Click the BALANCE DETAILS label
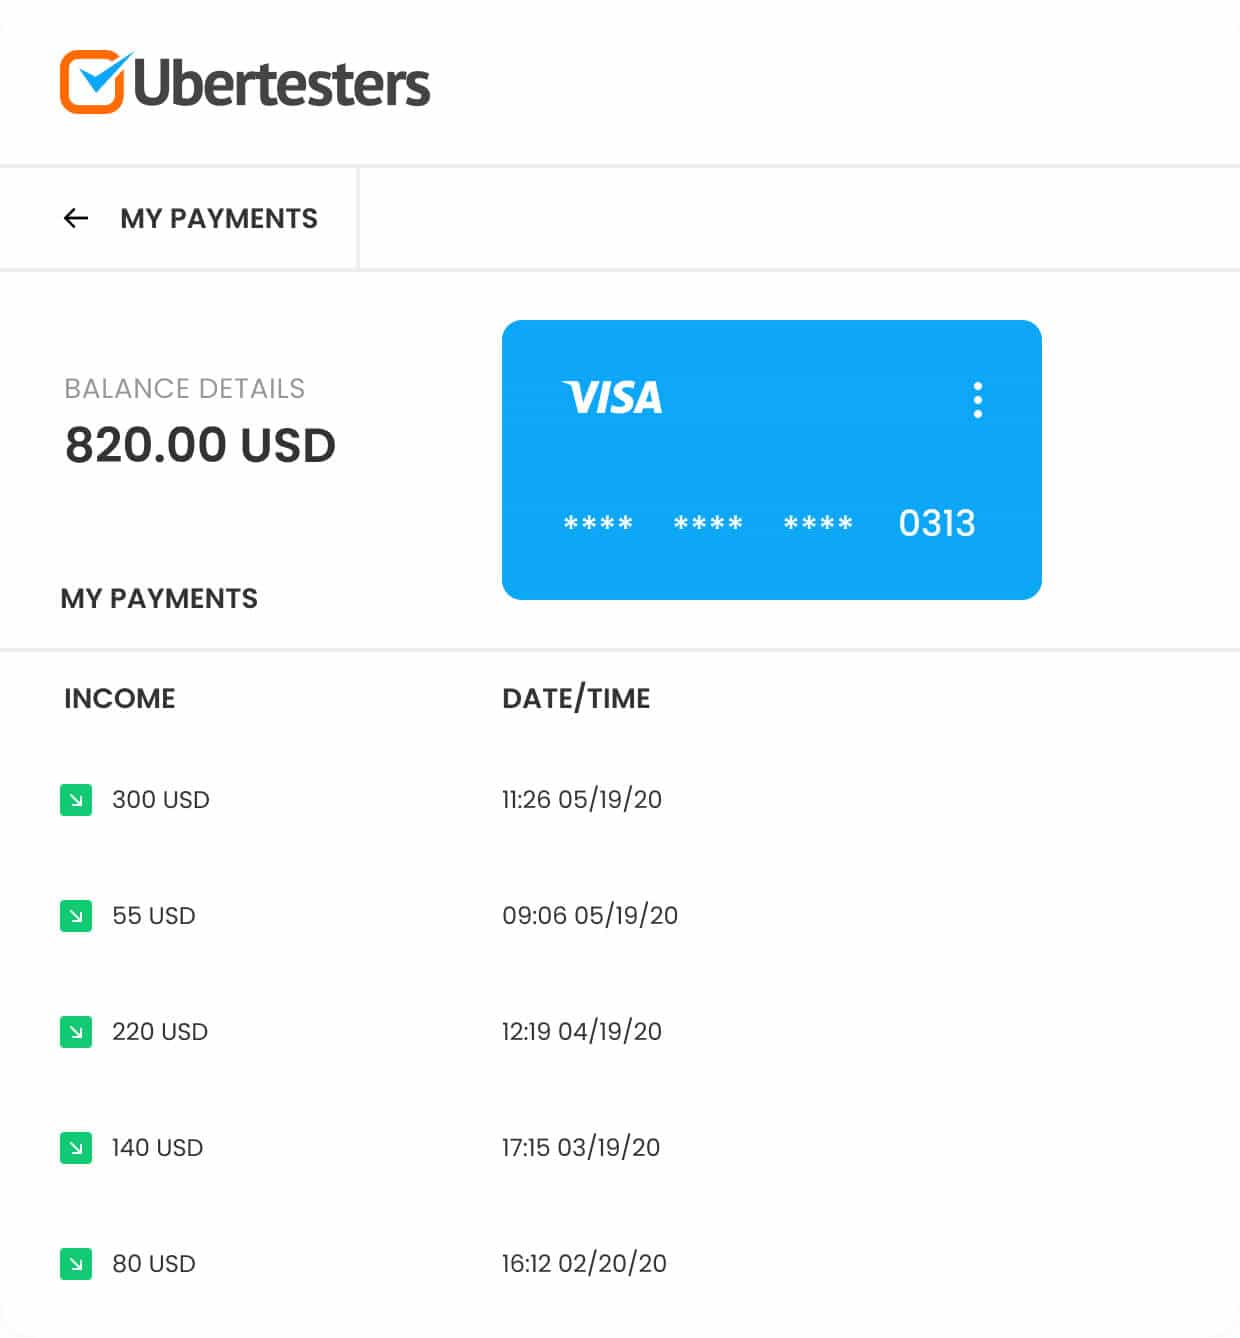Screen dimensions: 1240x1338 (x=184, y=389)
